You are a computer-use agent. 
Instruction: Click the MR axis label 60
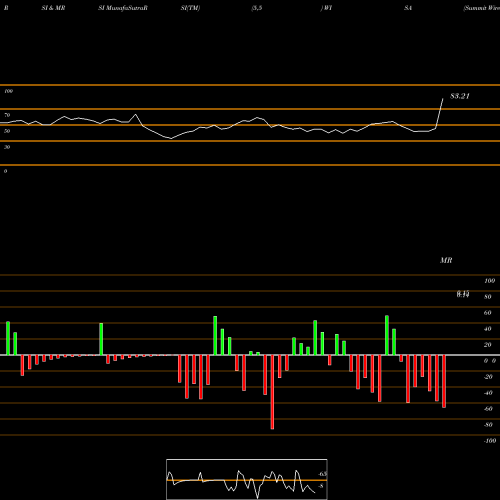(488, 313)
